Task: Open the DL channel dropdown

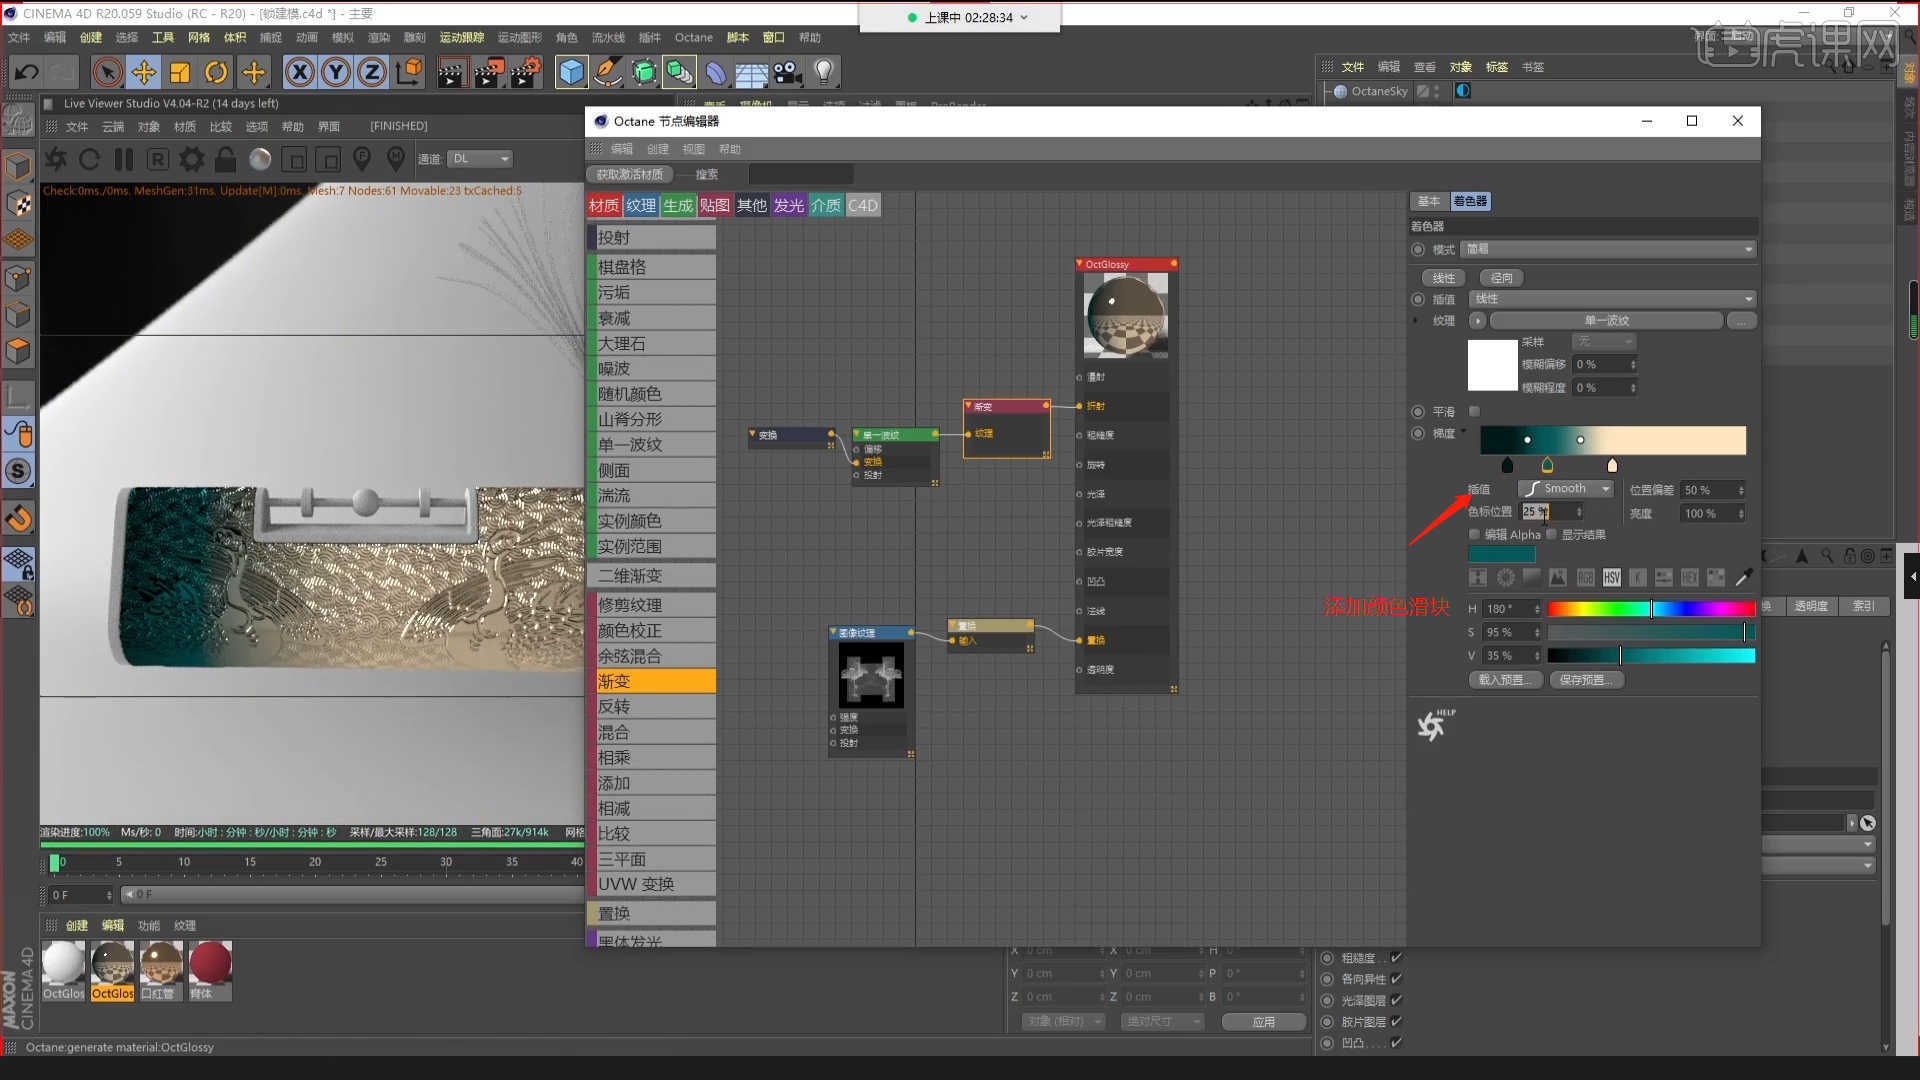Action: (x=480, y=159)
